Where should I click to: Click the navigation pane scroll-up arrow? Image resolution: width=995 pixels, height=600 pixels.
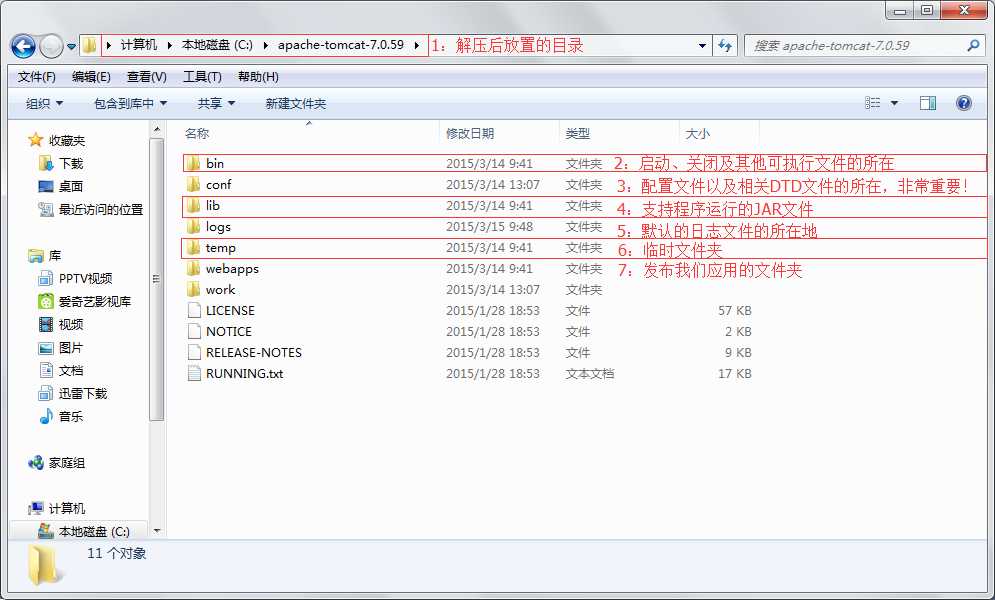[x=157, y=130]
